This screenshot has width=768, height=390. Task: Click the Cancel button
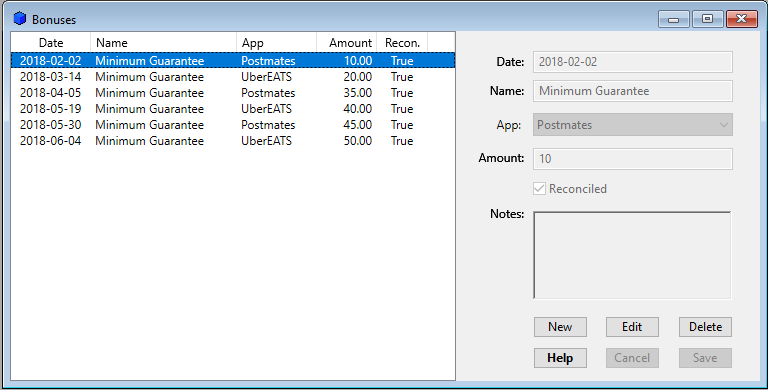tap(632, 358)
